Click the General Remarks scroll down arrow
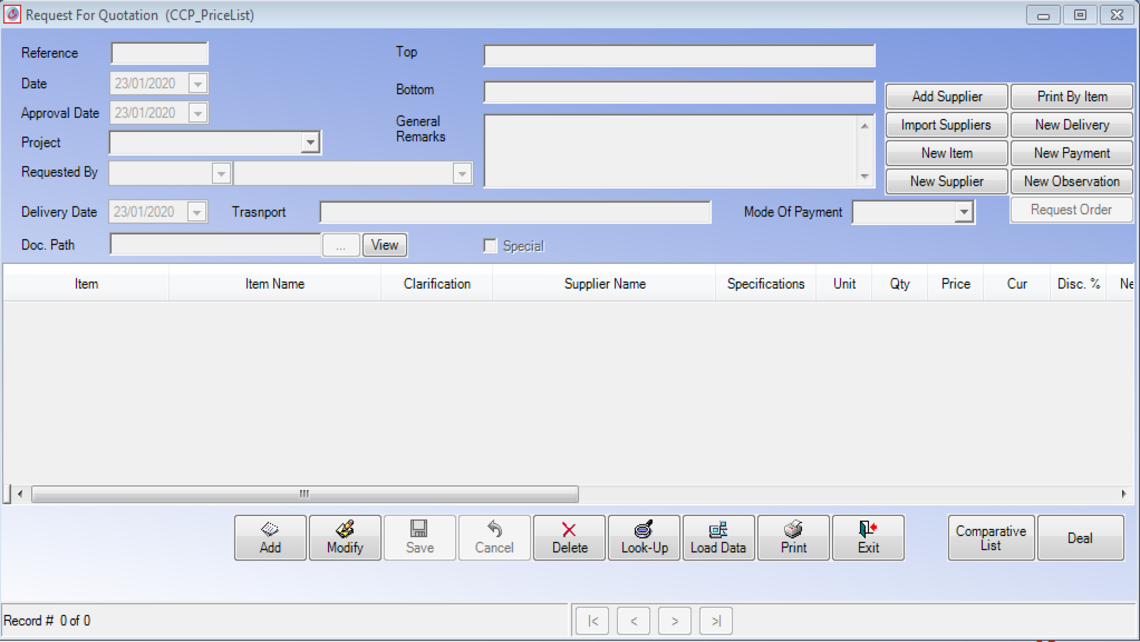 click(x=864, y=176)
